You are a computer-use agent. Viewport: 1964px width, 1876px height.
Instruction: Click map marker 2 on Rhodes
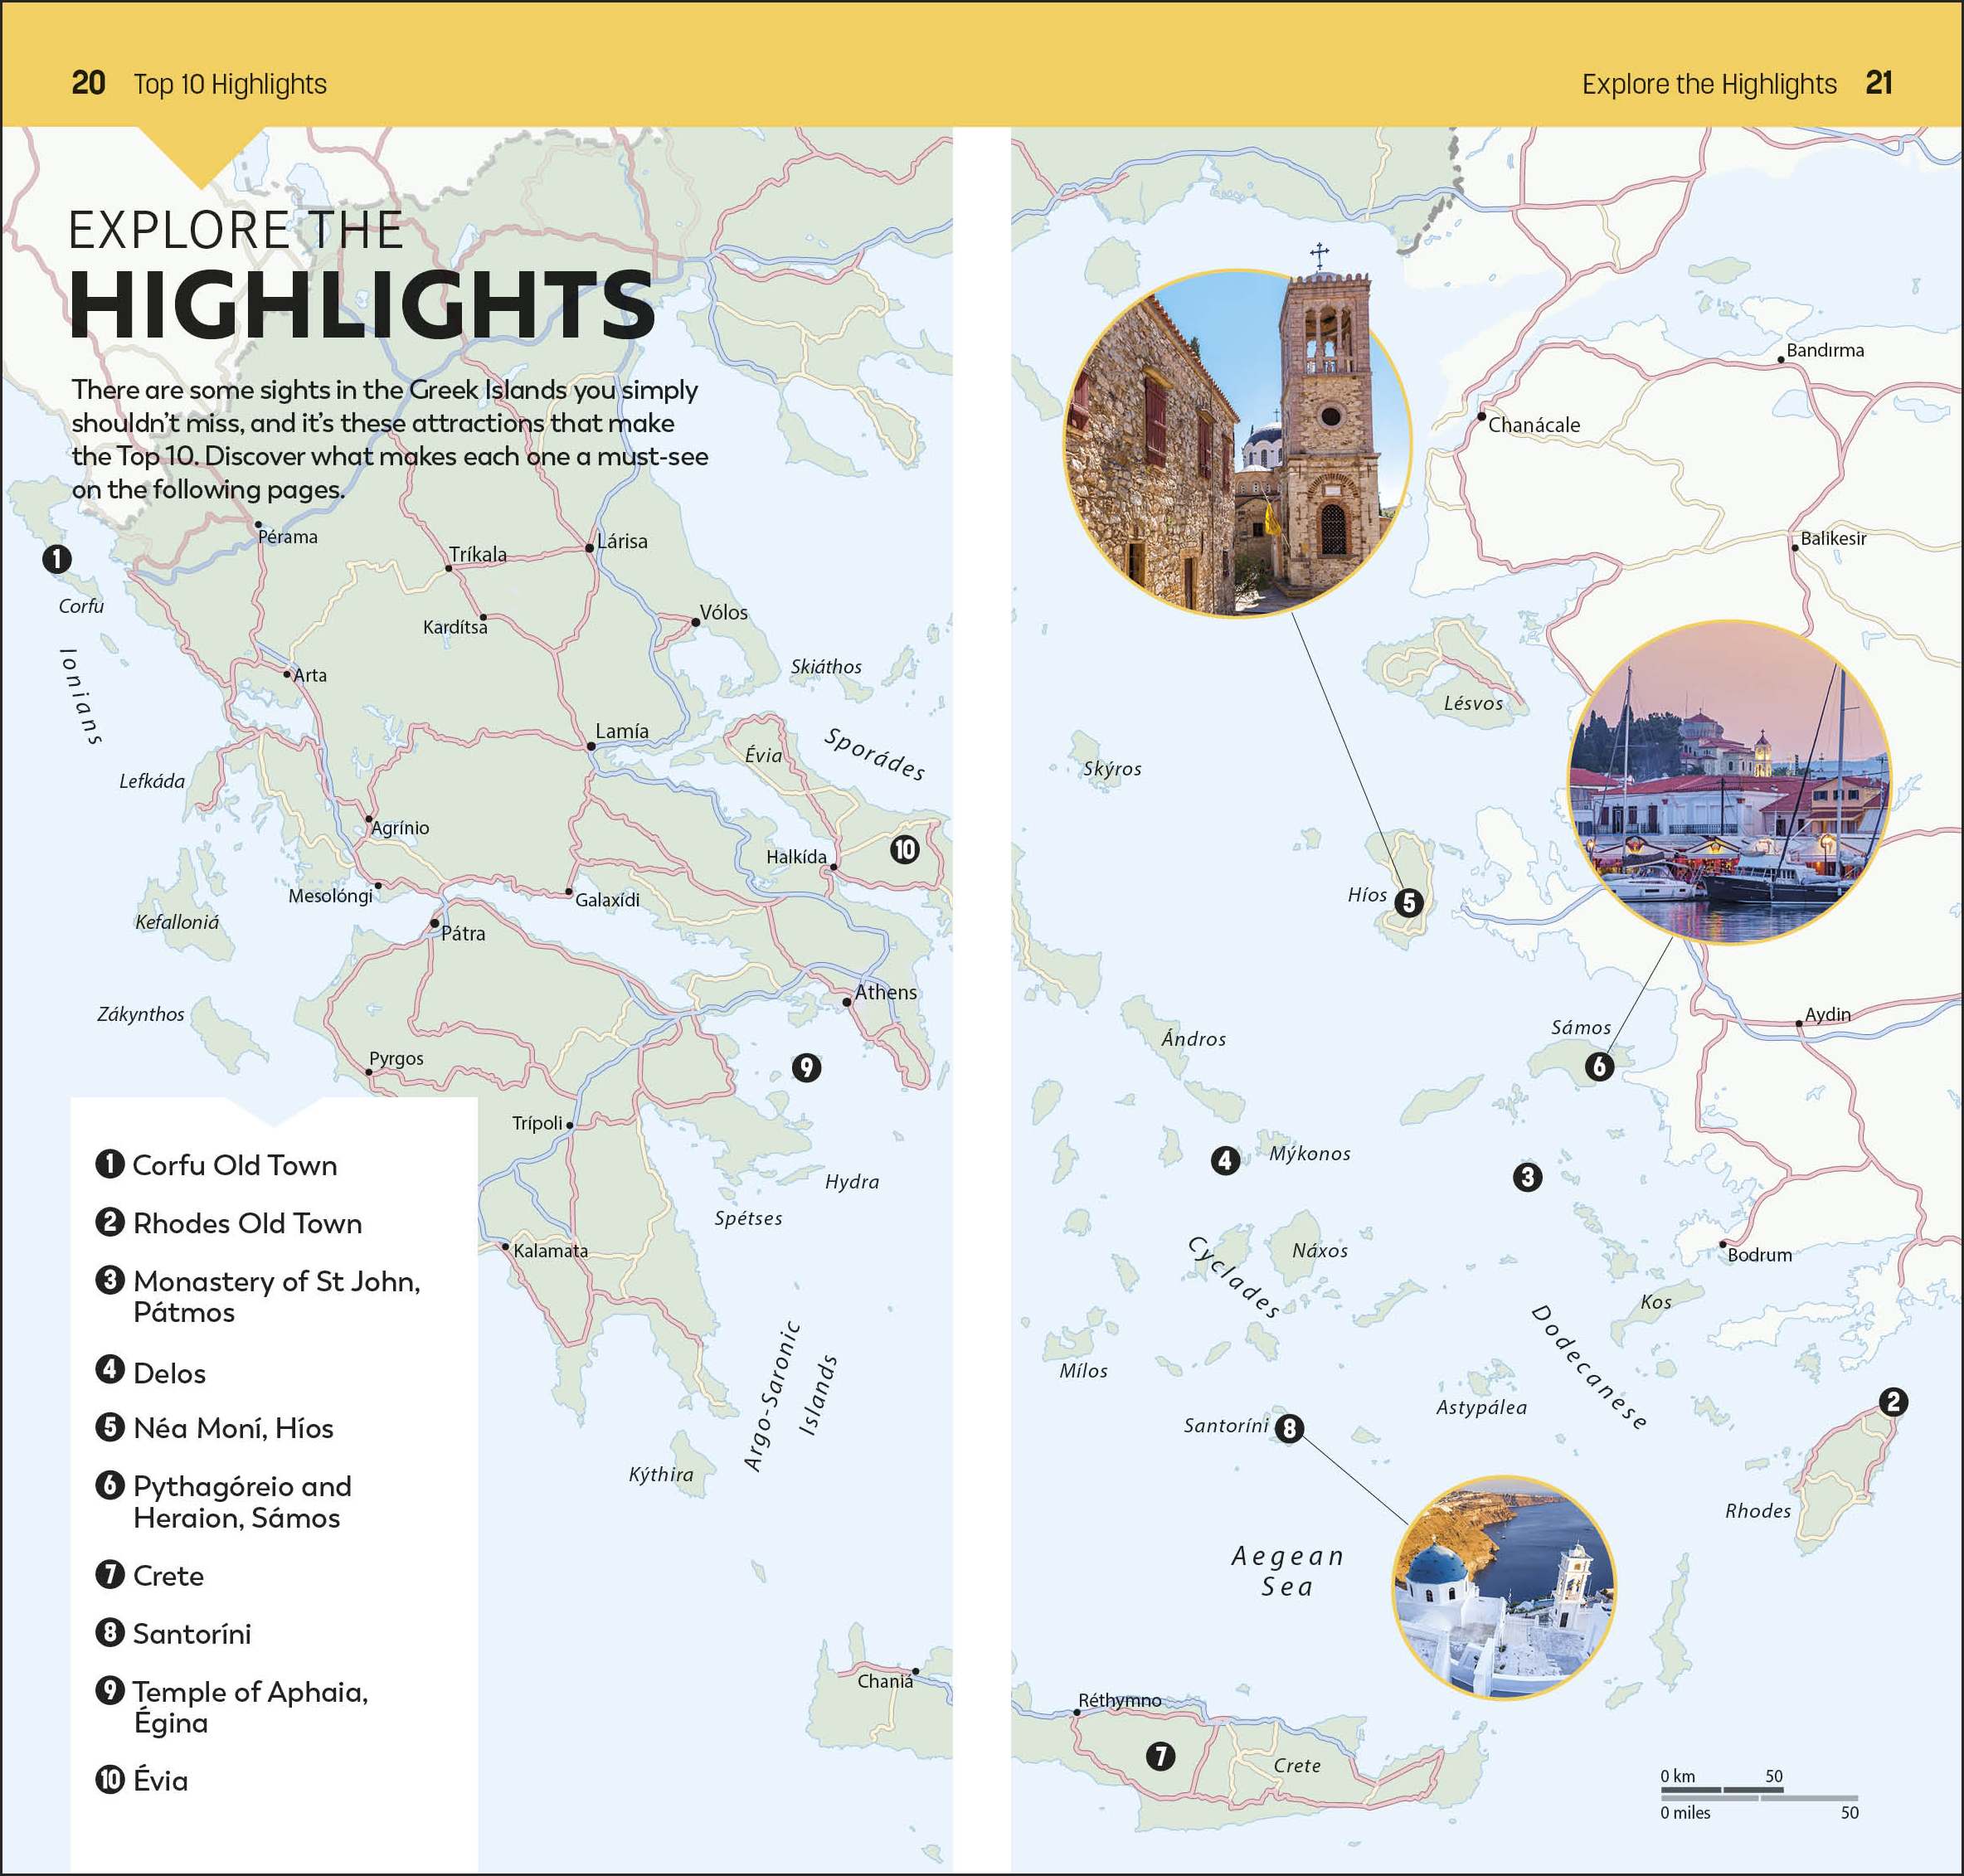tap(1893, 1401)
